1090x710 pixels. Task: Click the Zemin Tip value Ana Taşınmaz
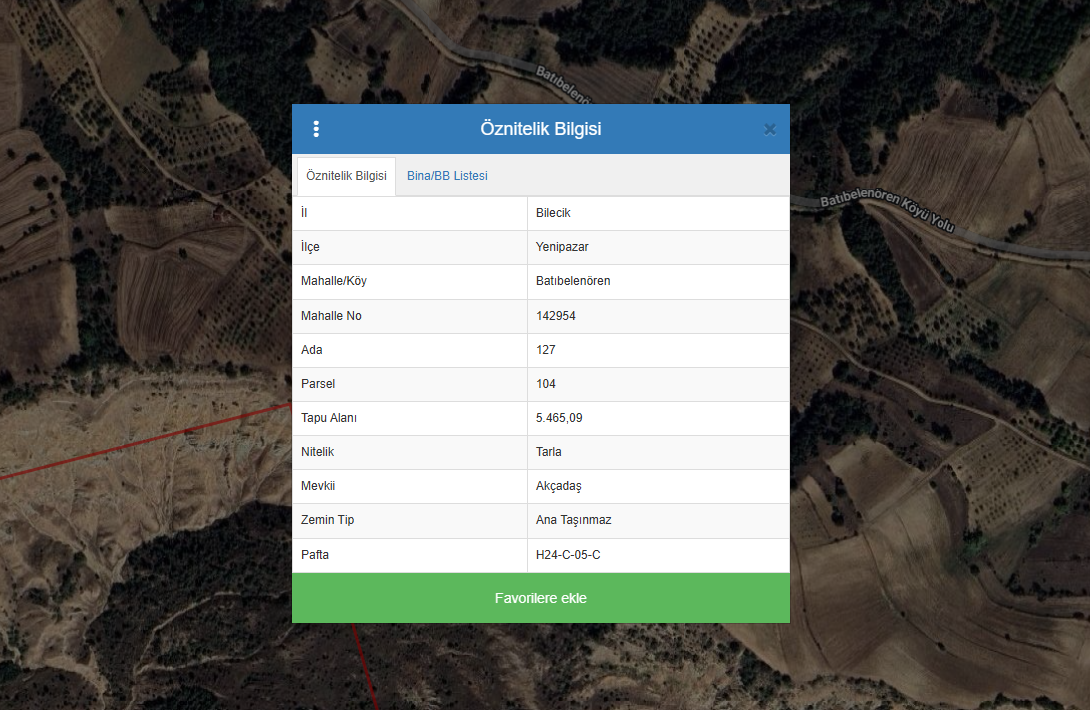point(573,520)
